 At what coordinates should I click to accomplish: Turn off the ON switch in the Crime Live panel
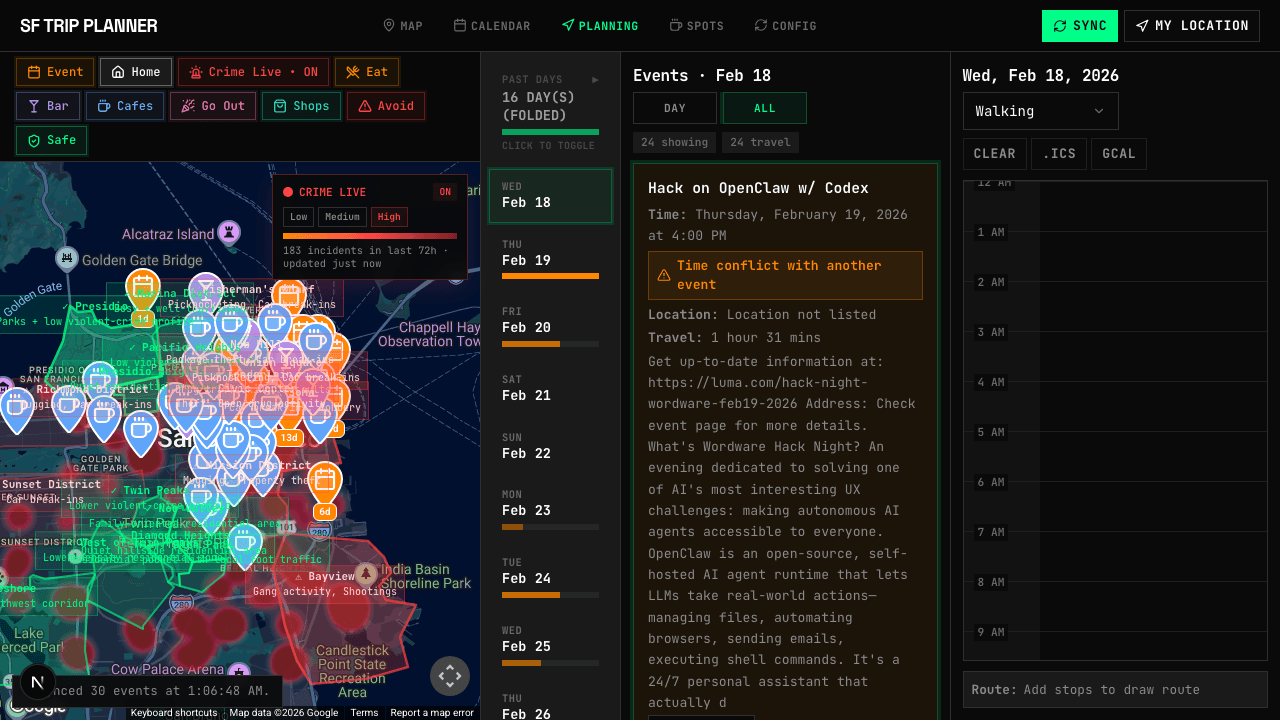[444, 191]
